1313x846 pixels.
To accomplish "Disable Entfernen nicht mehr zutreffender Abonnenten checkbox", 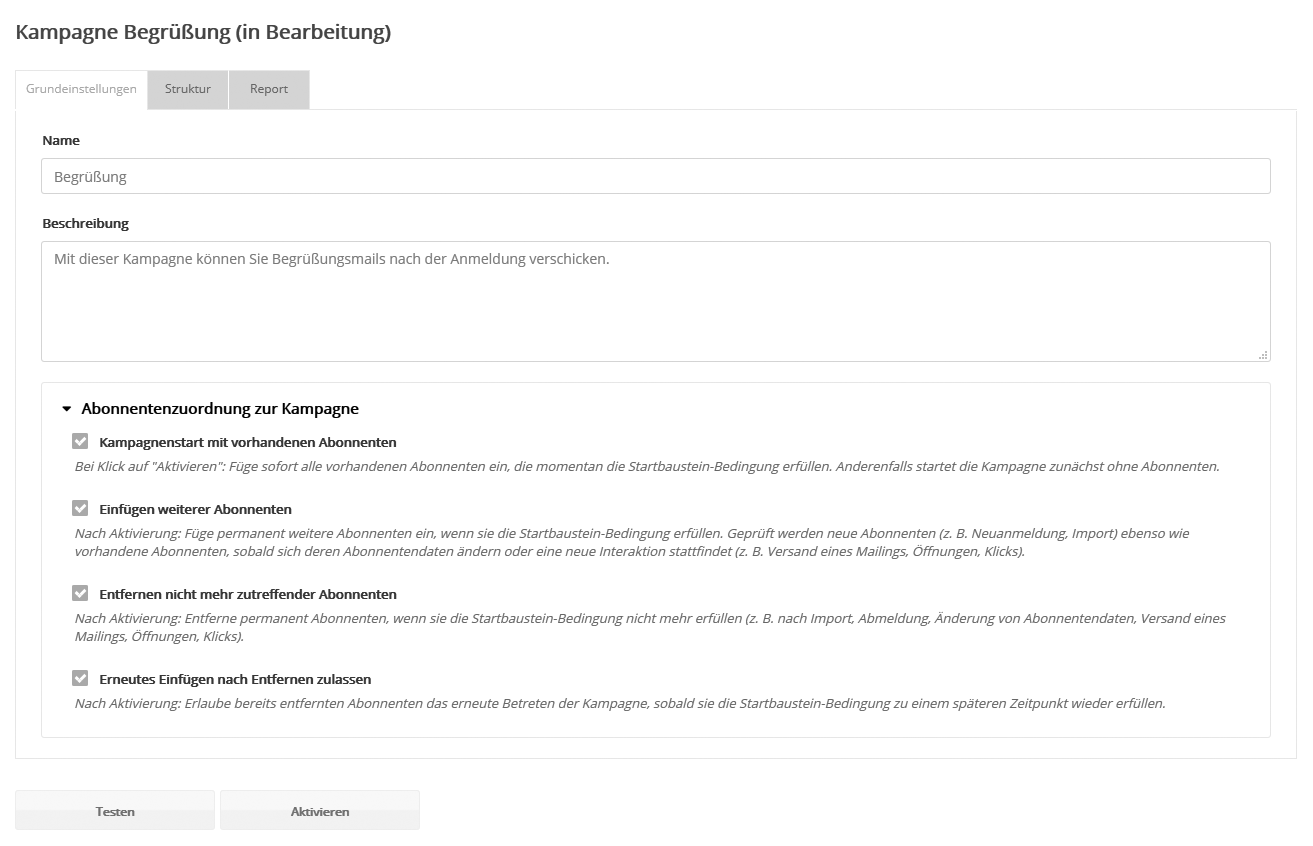I will (81, 594).
